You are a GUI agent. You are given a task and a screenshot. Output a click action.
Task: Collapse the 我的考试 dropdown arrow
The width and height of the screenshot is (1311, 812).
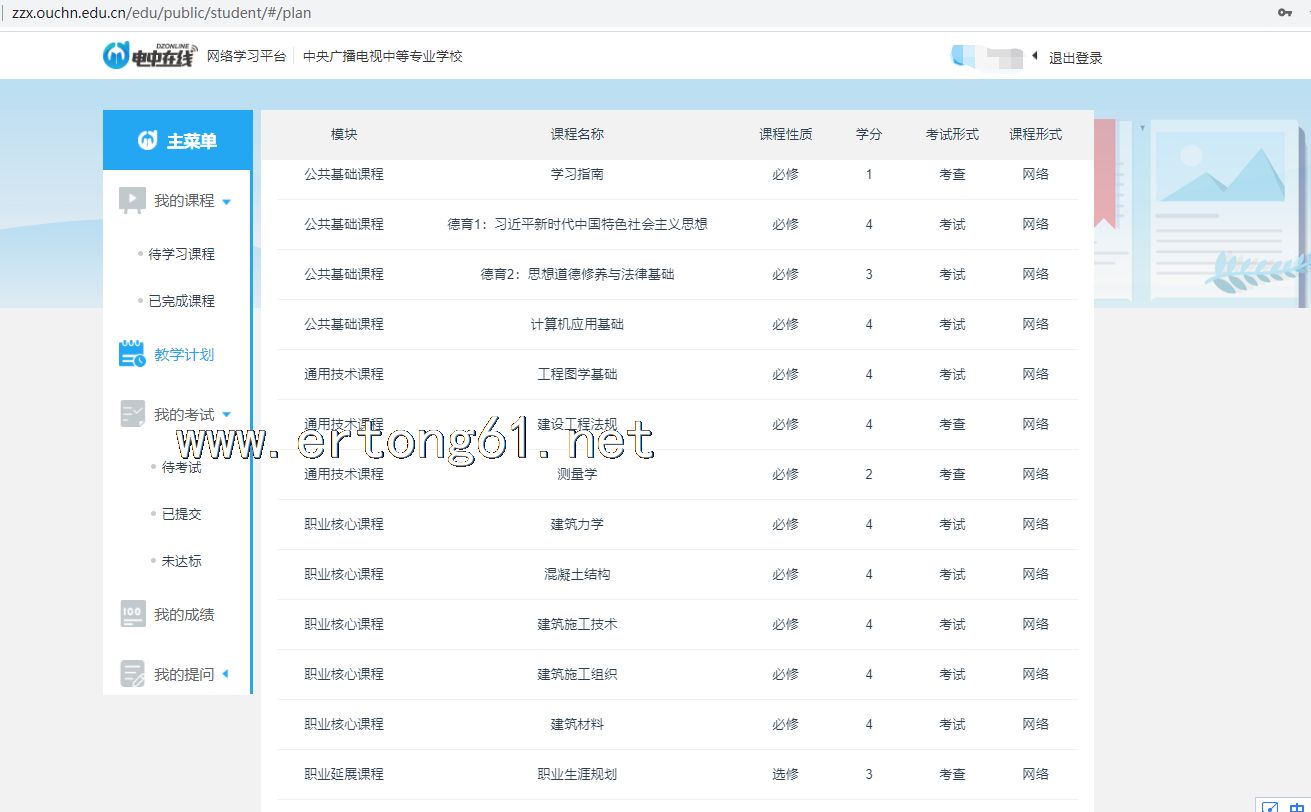(x=226, y=415)
